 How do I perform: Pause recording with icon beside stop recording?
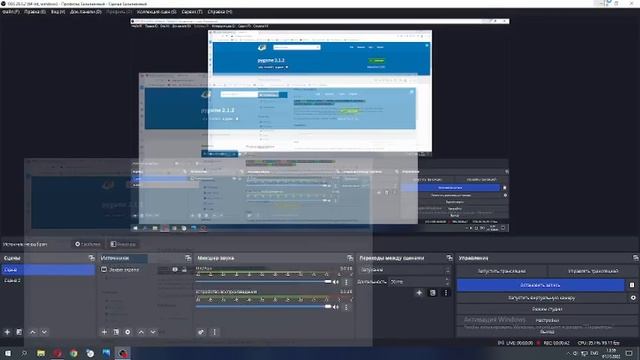pyautogui.click(x=632, y=285)
